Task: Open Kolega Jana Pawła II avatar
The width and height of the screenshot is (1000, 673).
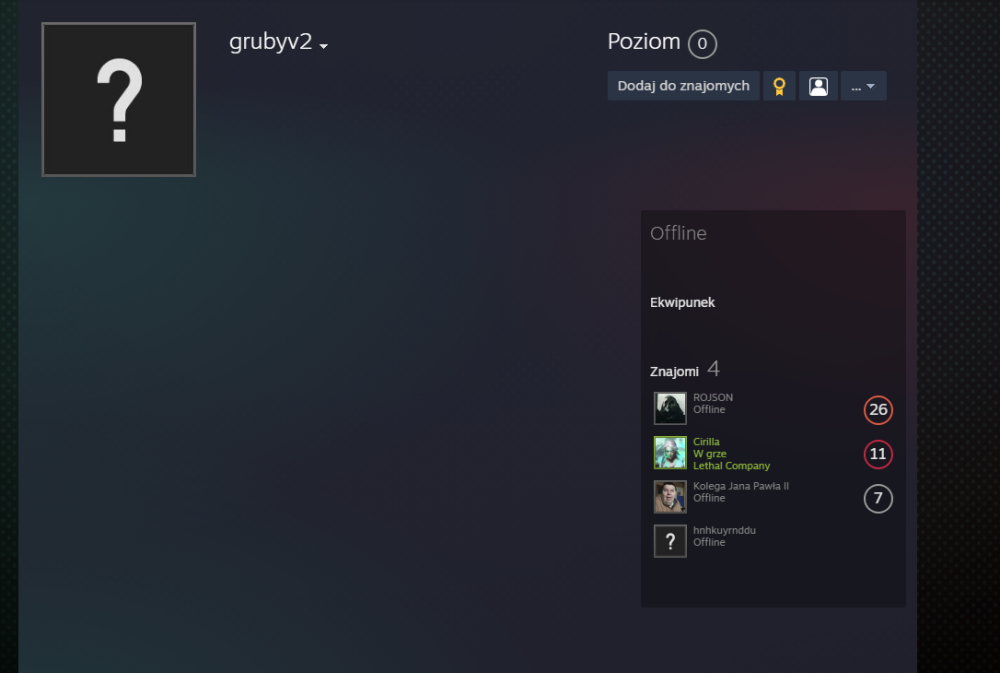Action: [670, 497]
